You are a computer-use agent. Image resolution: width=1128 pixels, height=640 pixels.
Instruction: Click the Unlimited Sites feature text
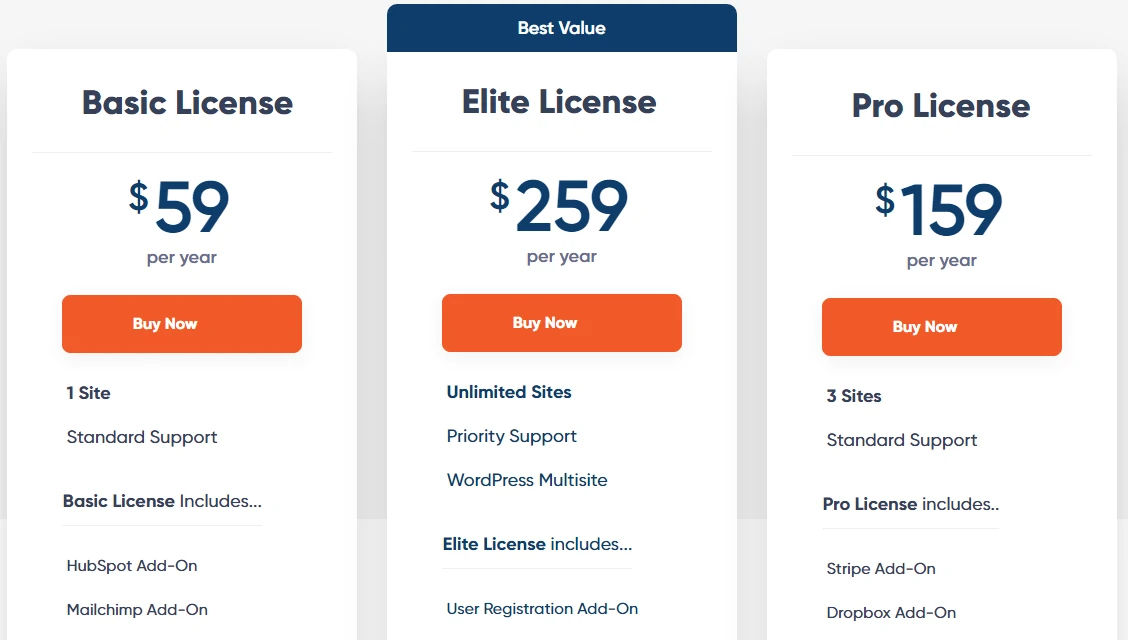coord(509,392)
